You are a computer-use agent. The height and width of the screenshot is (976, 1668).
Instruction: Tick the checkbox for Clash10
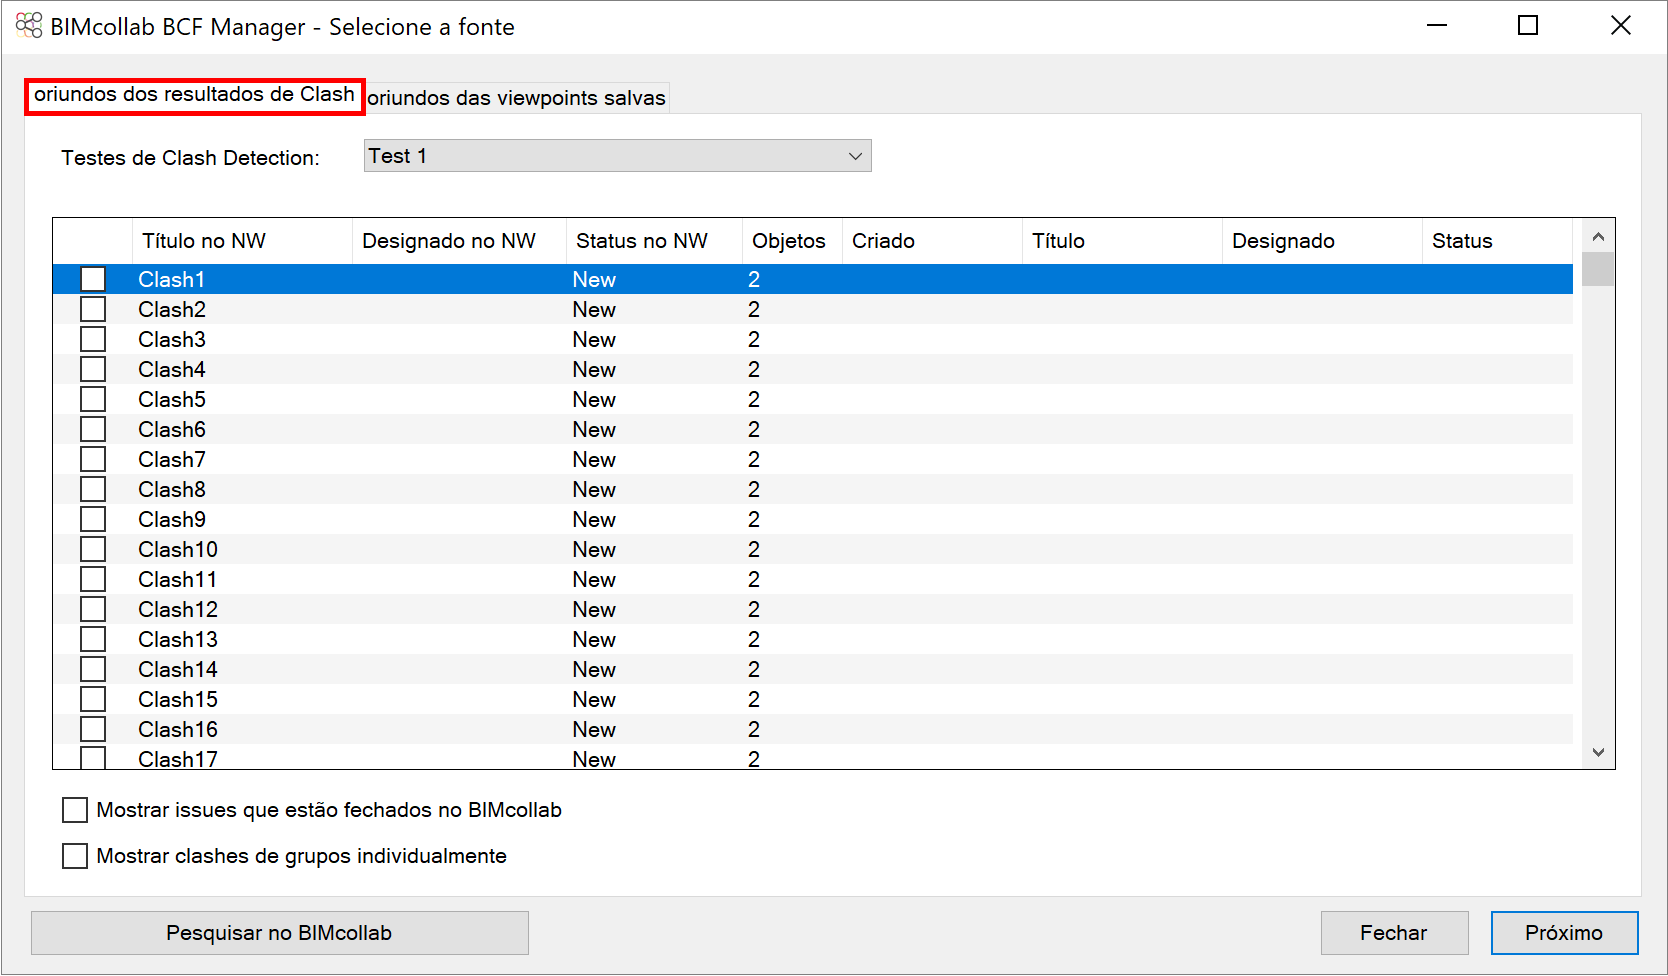click(93, 549)
